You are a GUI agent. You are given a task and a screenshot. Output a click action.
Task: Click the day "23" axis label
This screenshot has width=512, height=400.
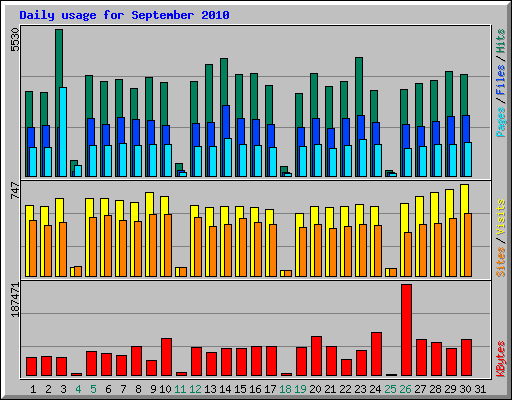click(360, 389)
